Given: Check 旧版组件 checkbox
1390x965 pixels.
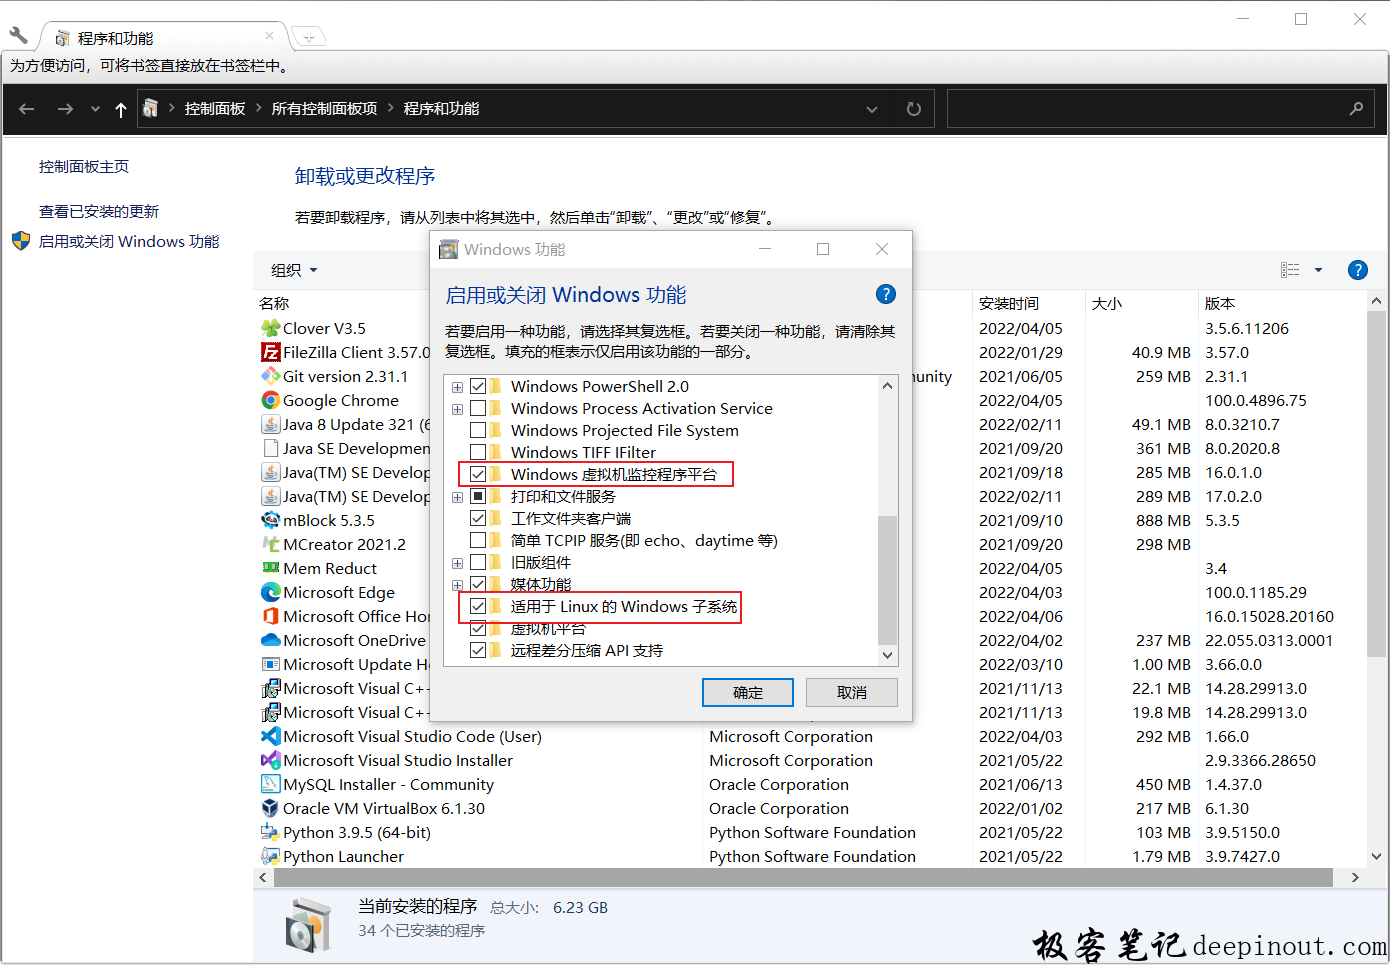Looking at the screenshot, I should (x=478, y=562).
